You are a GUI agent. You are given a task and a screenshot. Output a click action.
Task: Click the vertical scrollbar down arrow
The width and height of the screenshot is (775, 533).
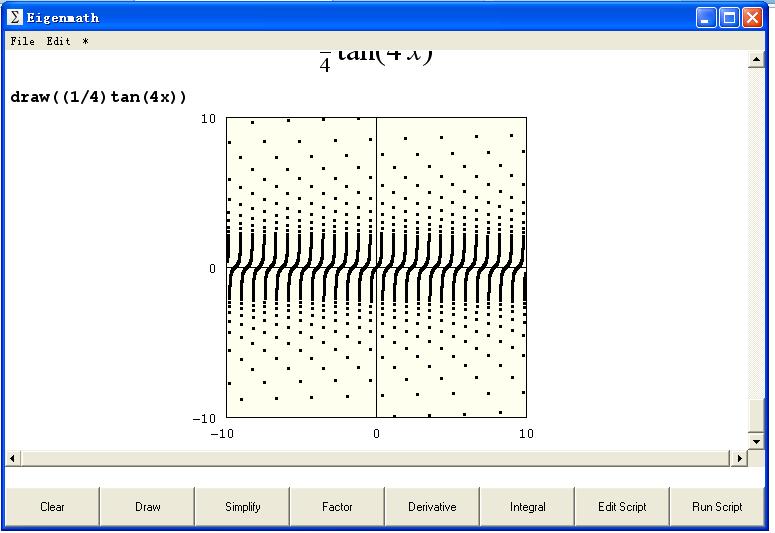tap(756, 441)
